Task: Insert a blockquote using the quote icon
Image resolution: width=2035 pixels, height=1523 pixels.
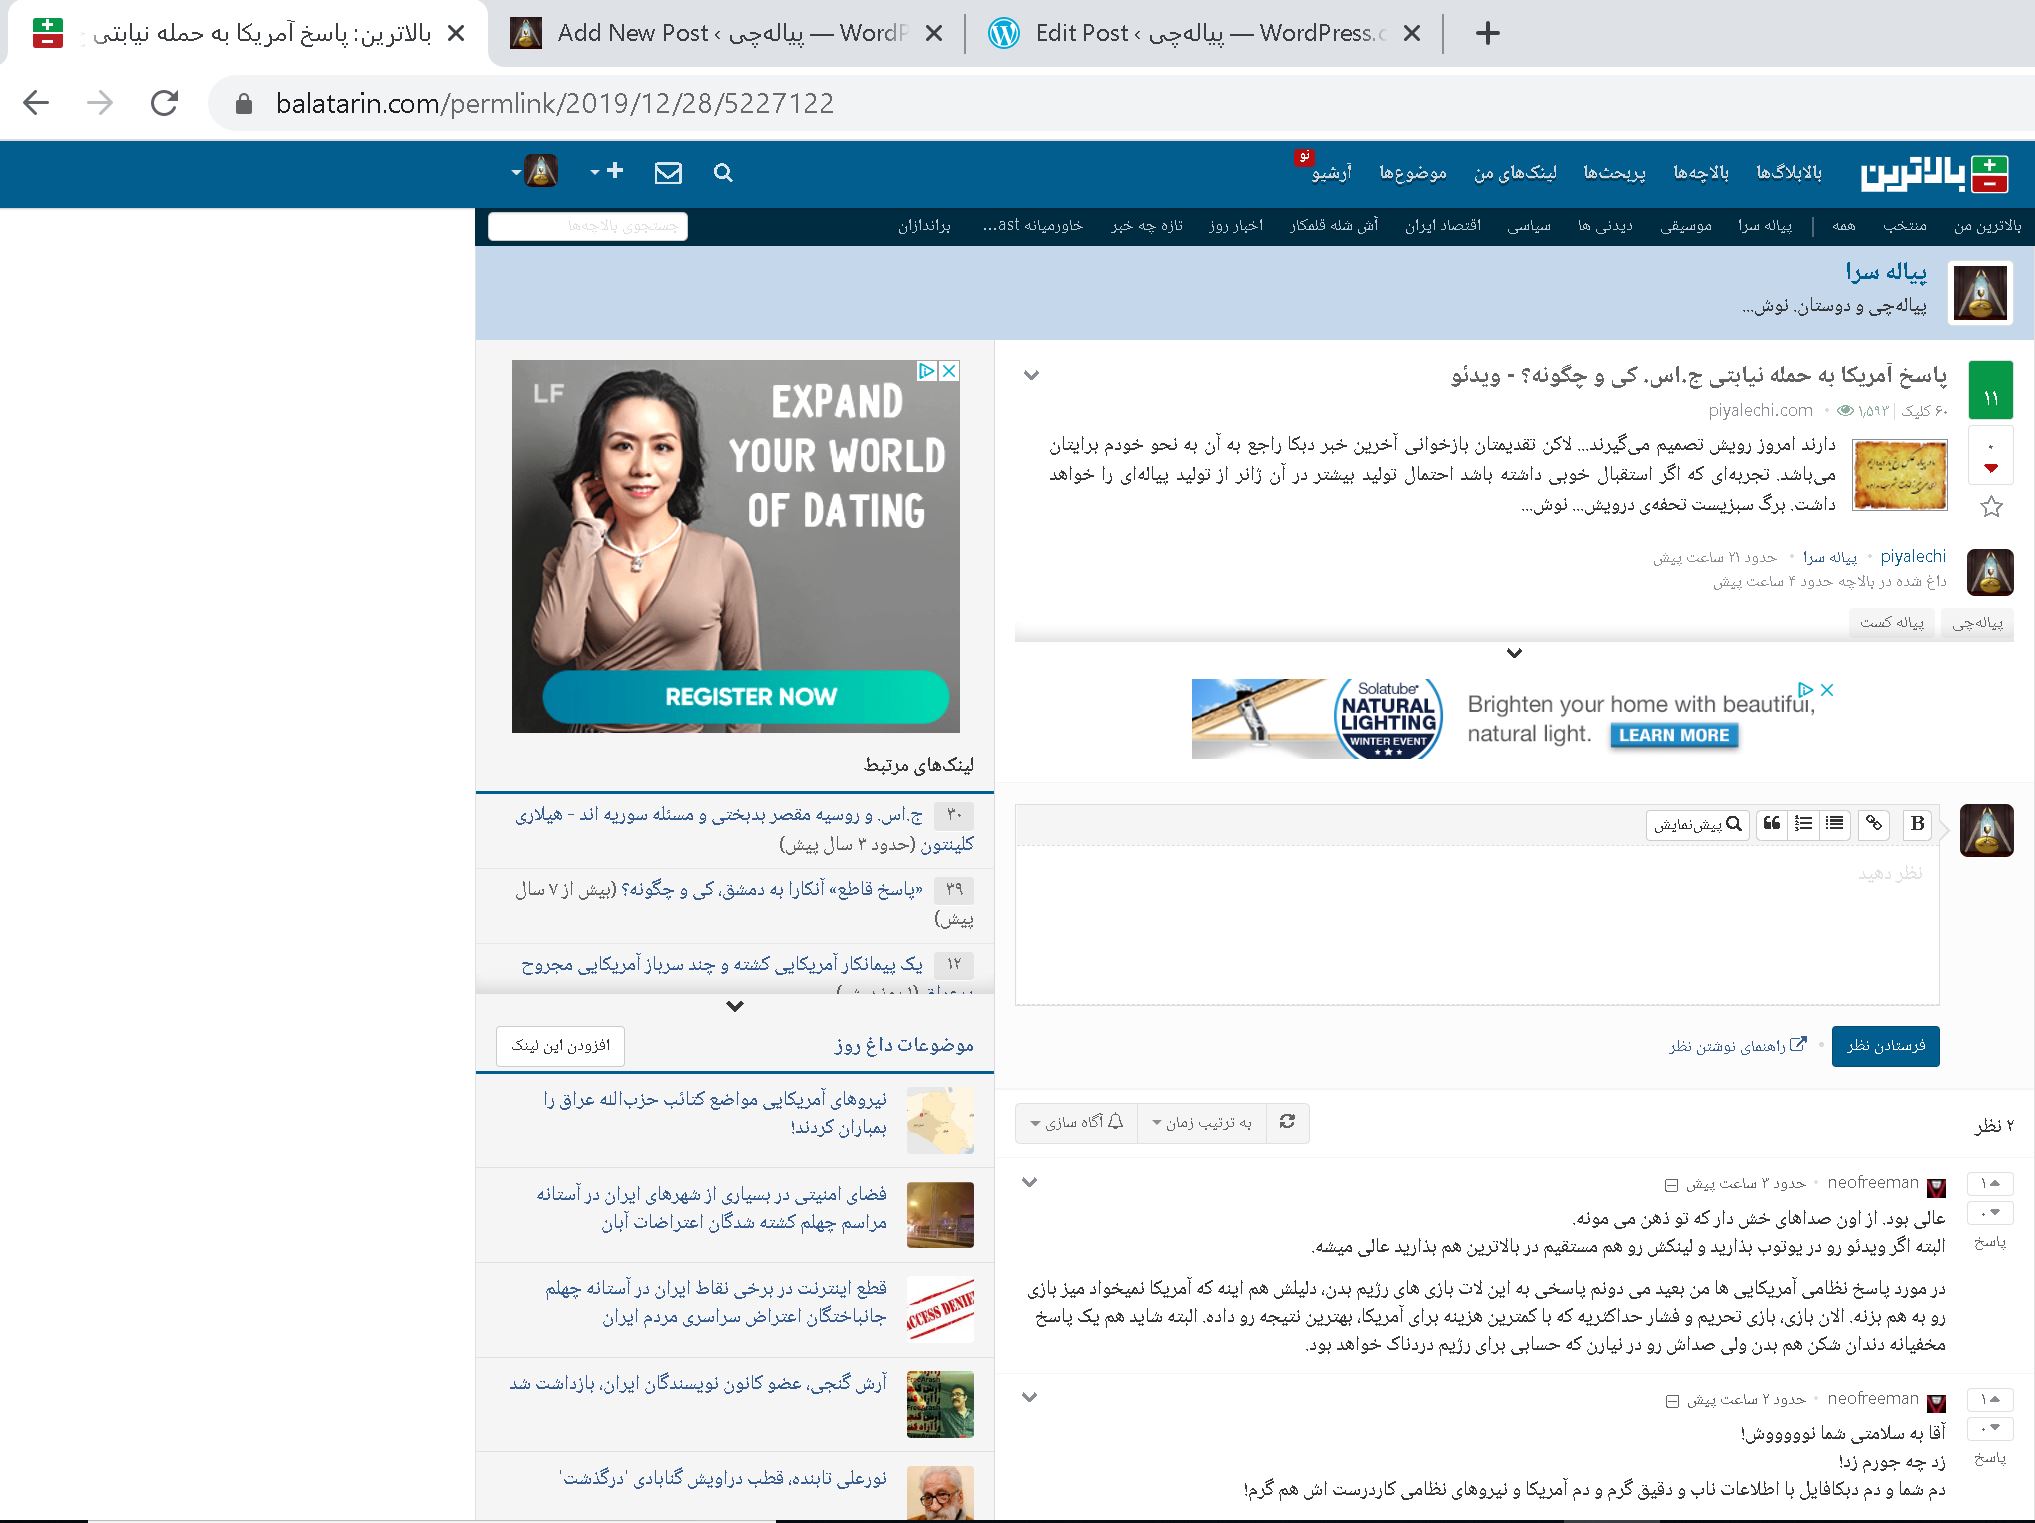Action: click(1772, 824)
